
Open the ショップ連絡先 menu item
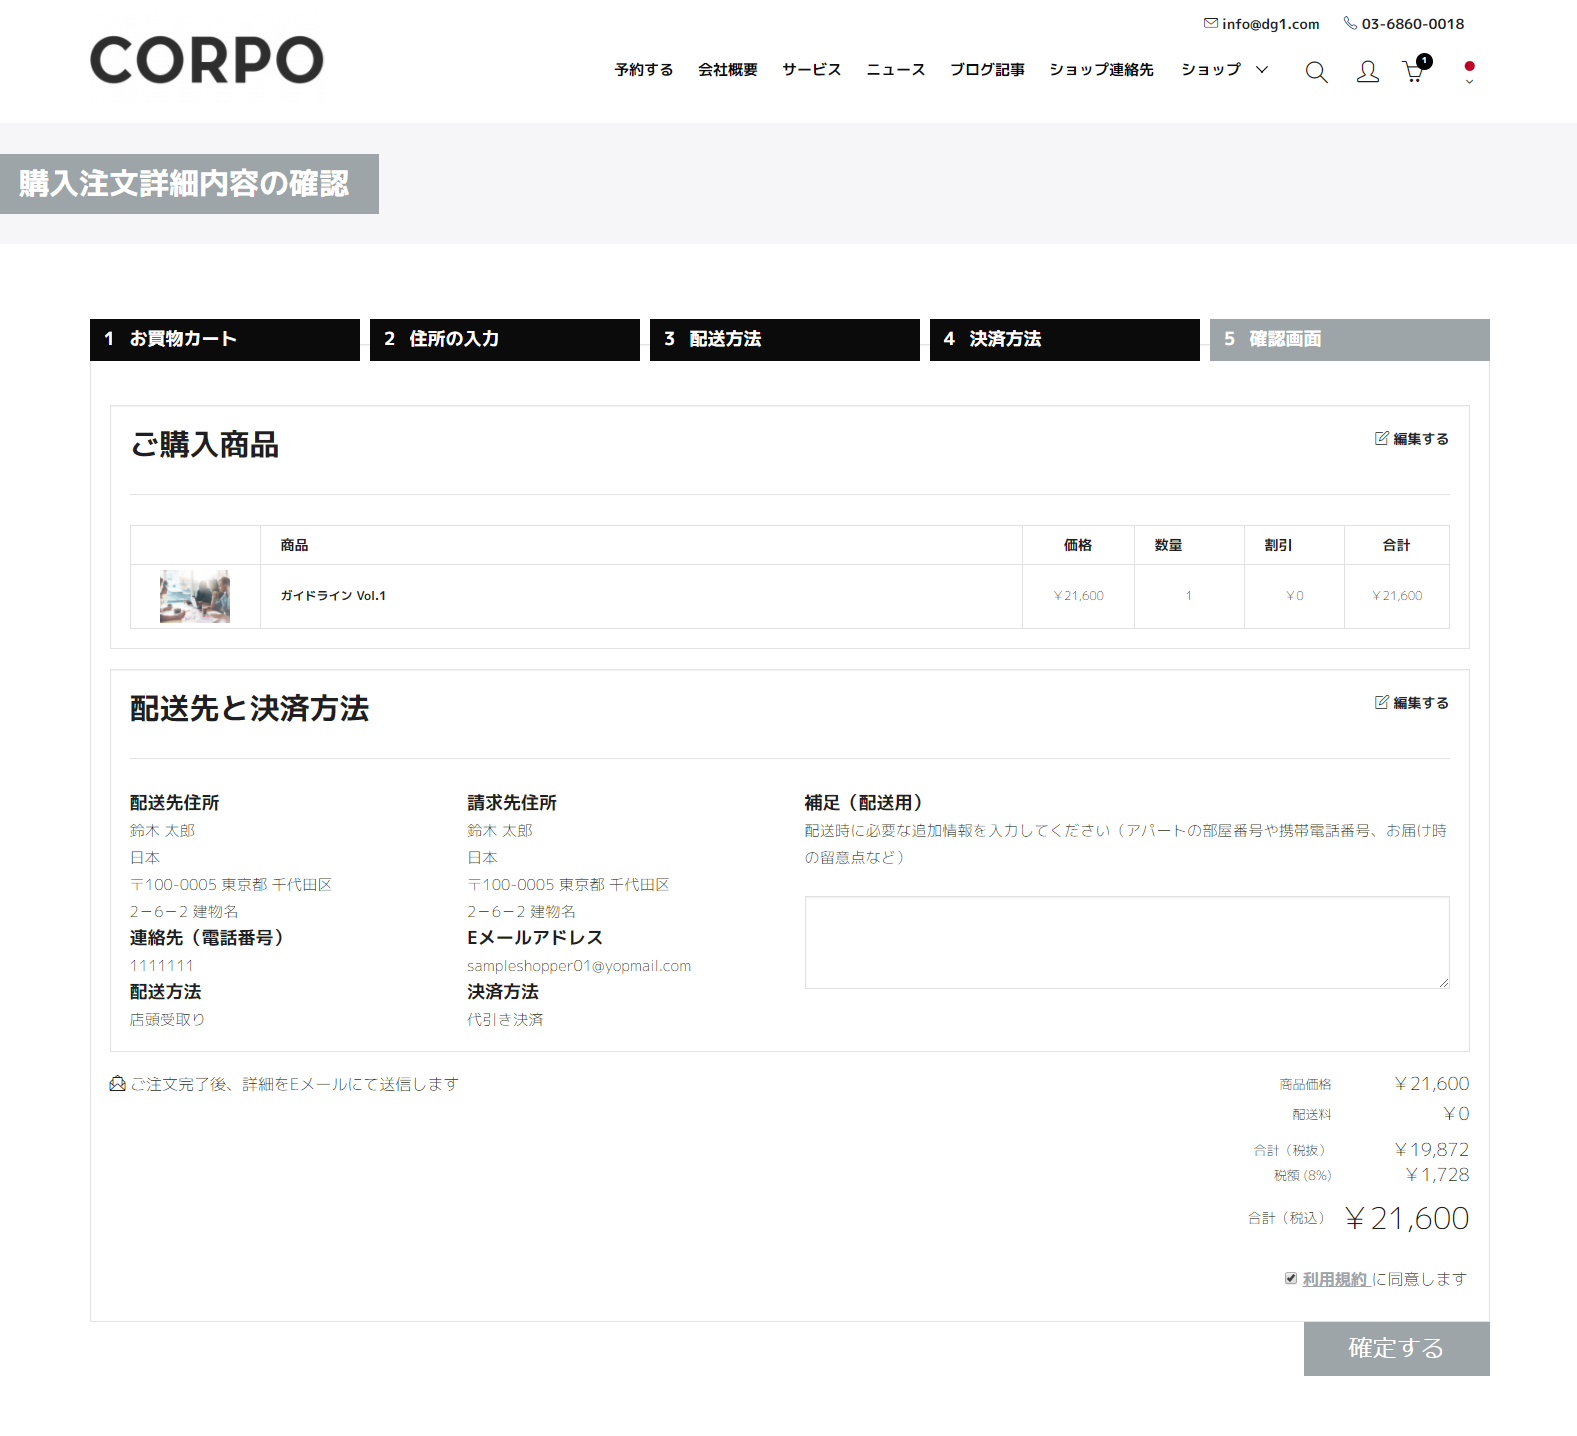click(x=1101, y=69)
